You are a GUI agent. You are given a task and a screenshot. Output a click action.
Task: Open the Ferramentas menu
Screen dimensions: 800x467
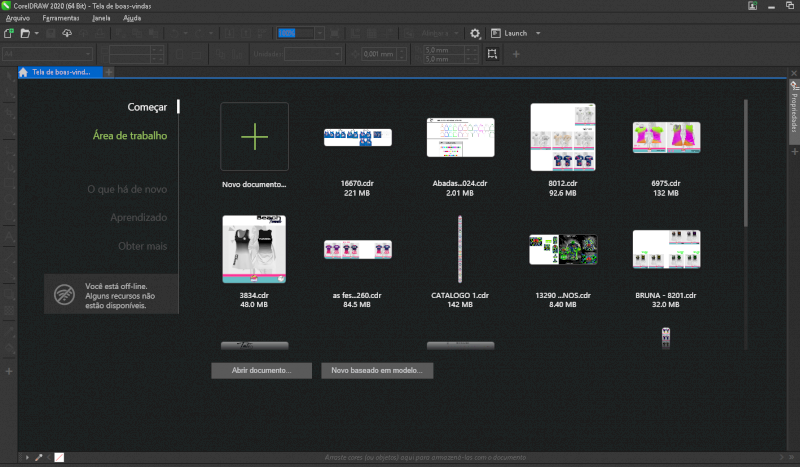click(61, 18)
